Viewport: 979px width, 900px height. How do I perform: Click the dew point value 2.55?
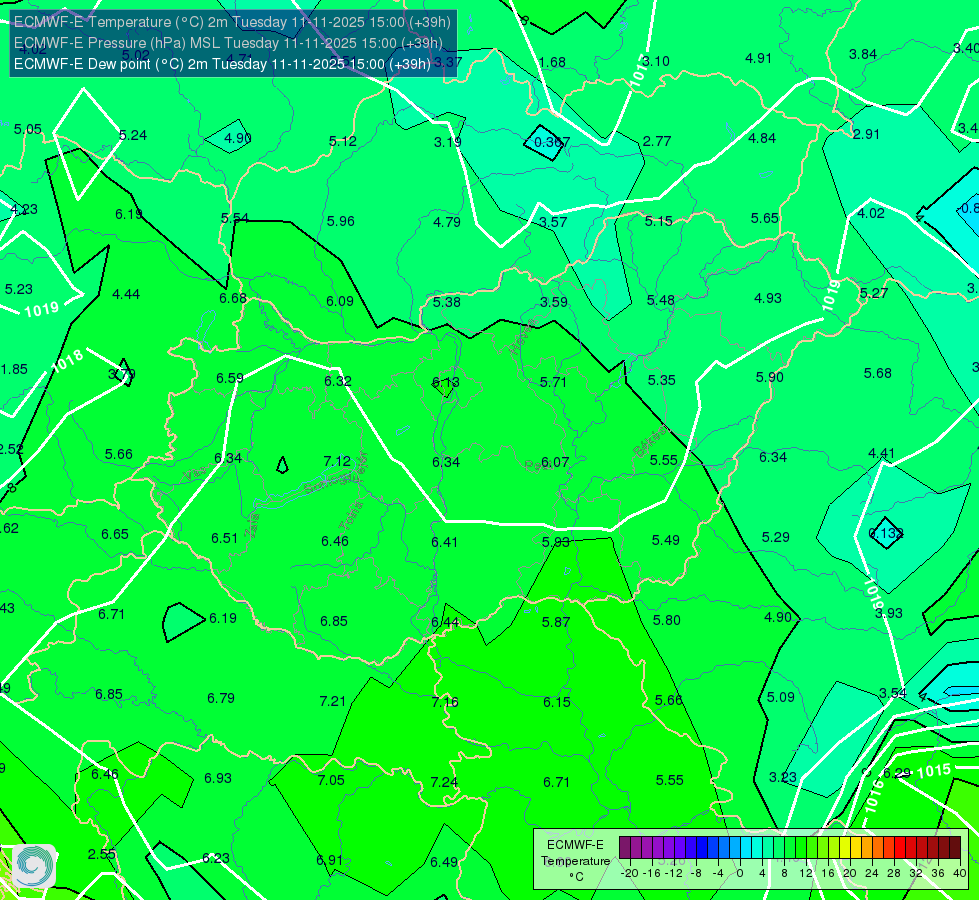[x=102, y=854]
